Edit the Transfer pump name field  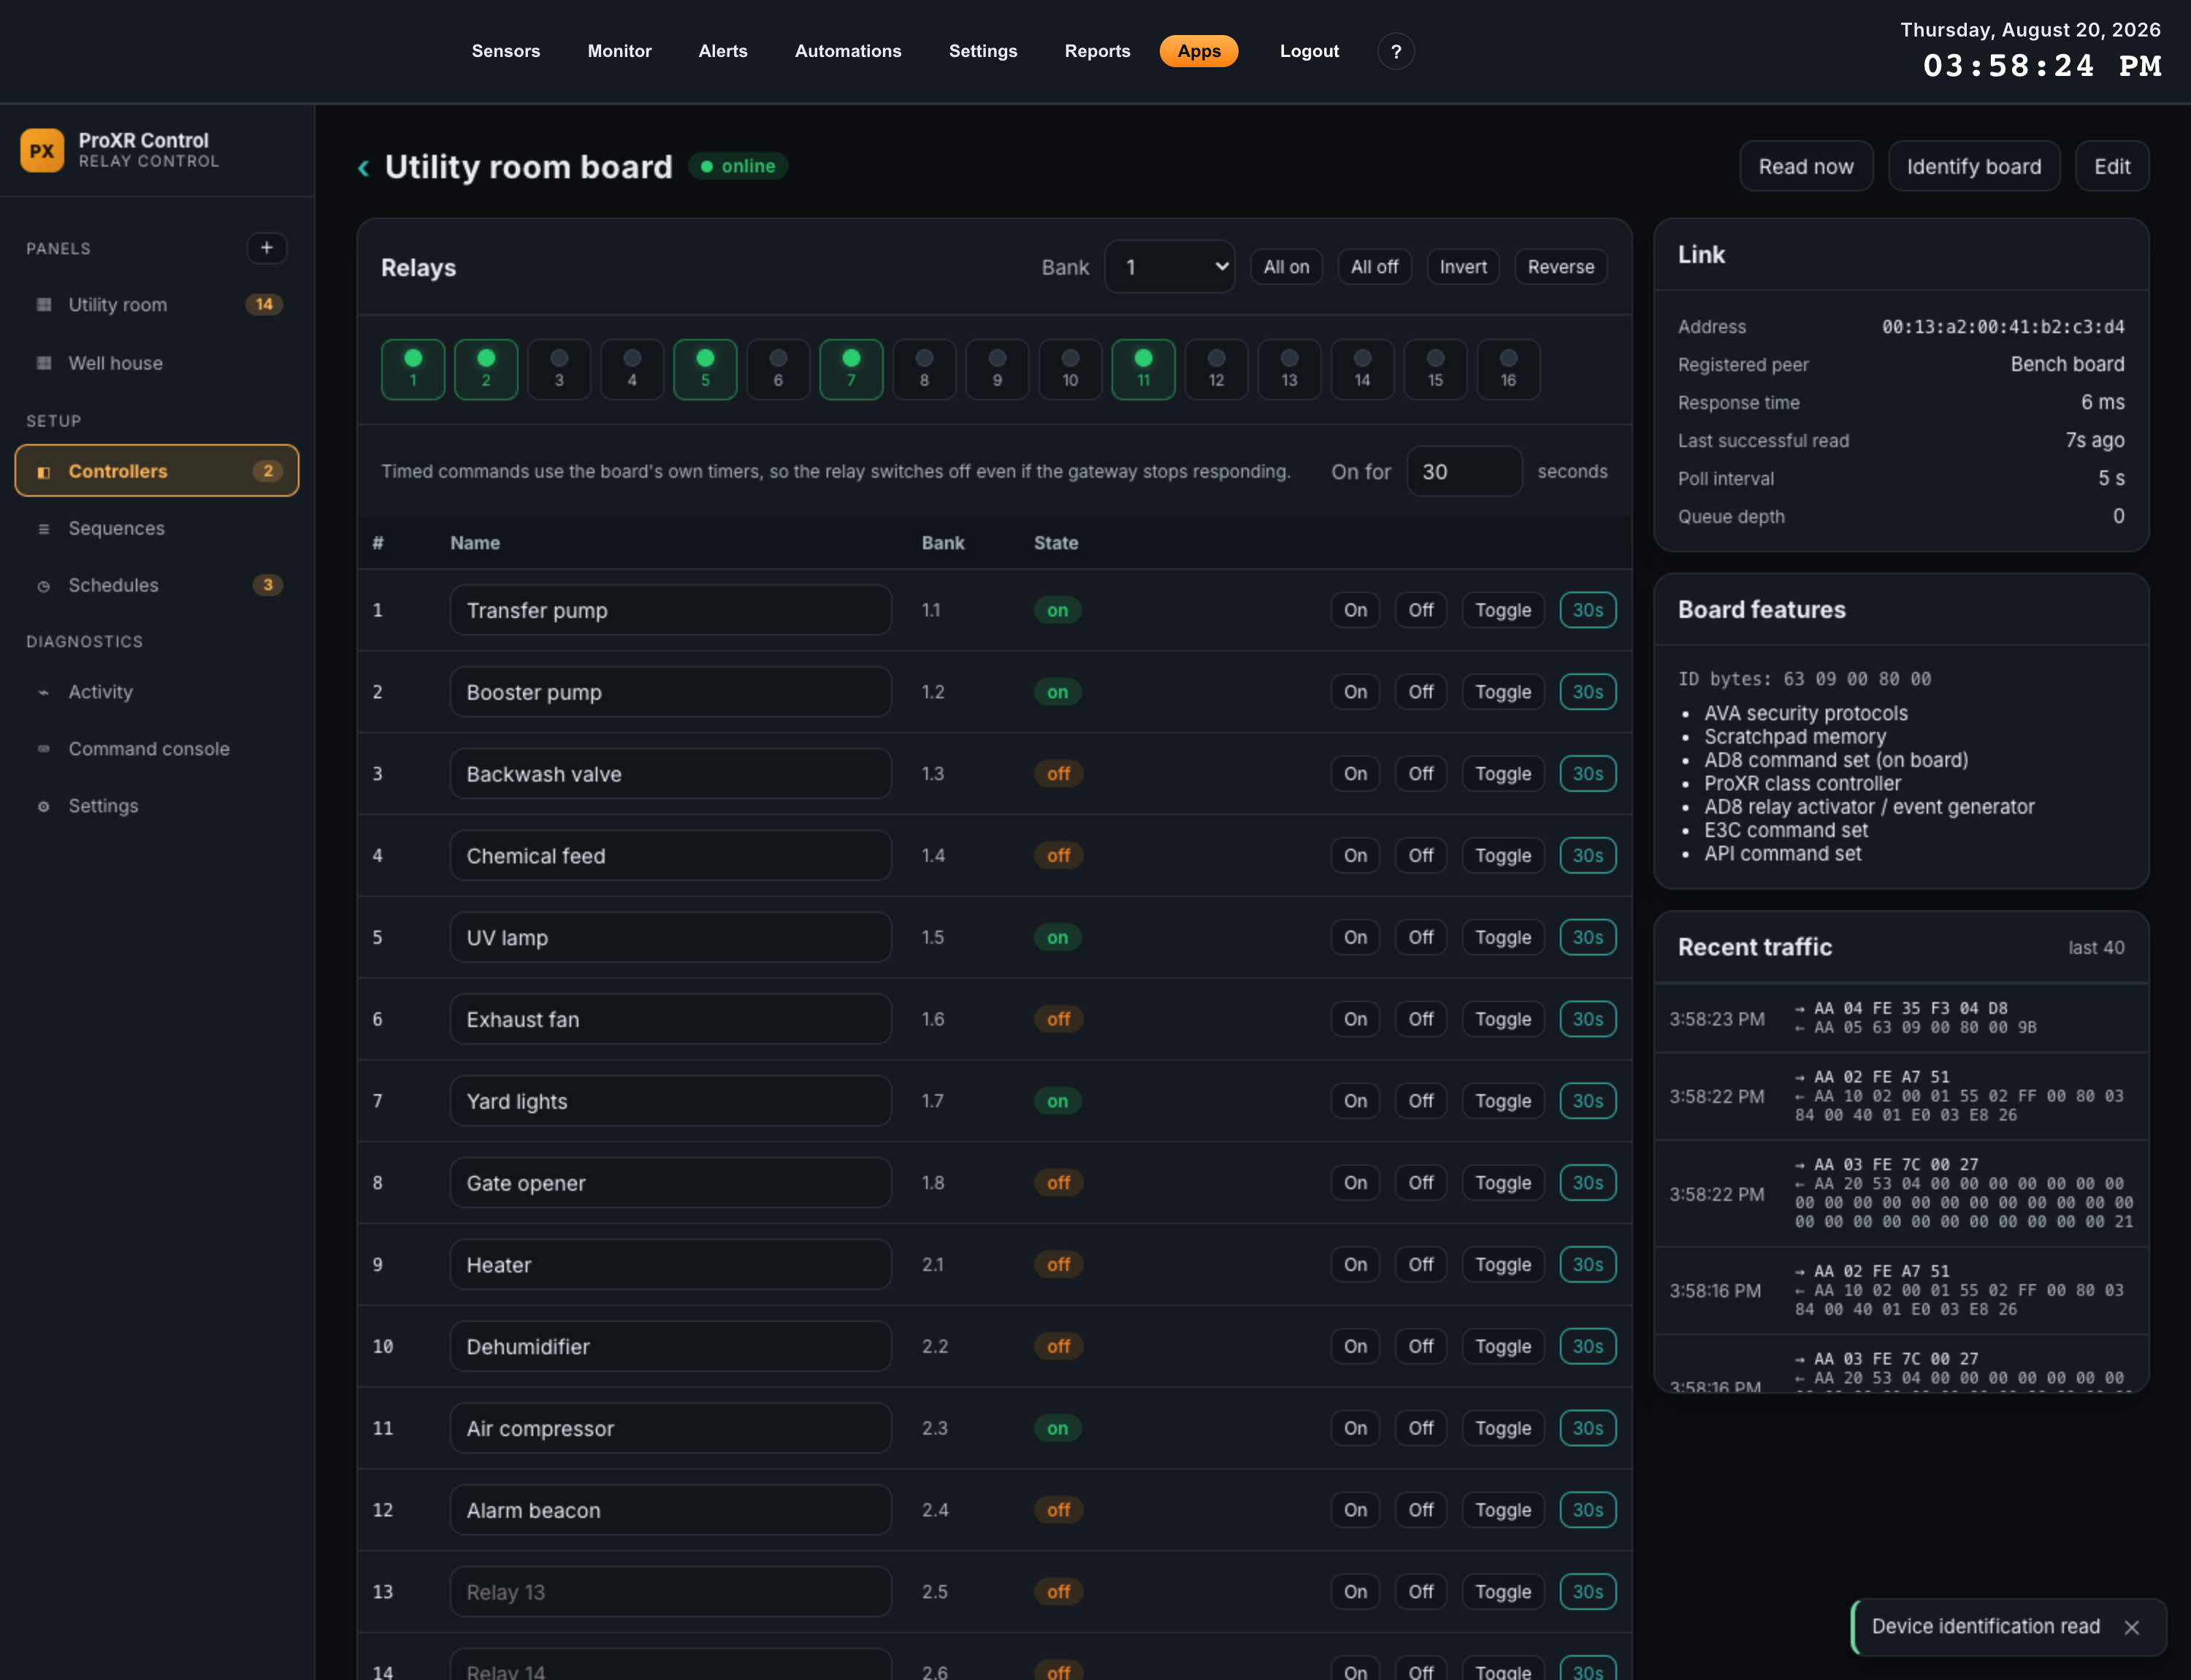coord(670,610)
